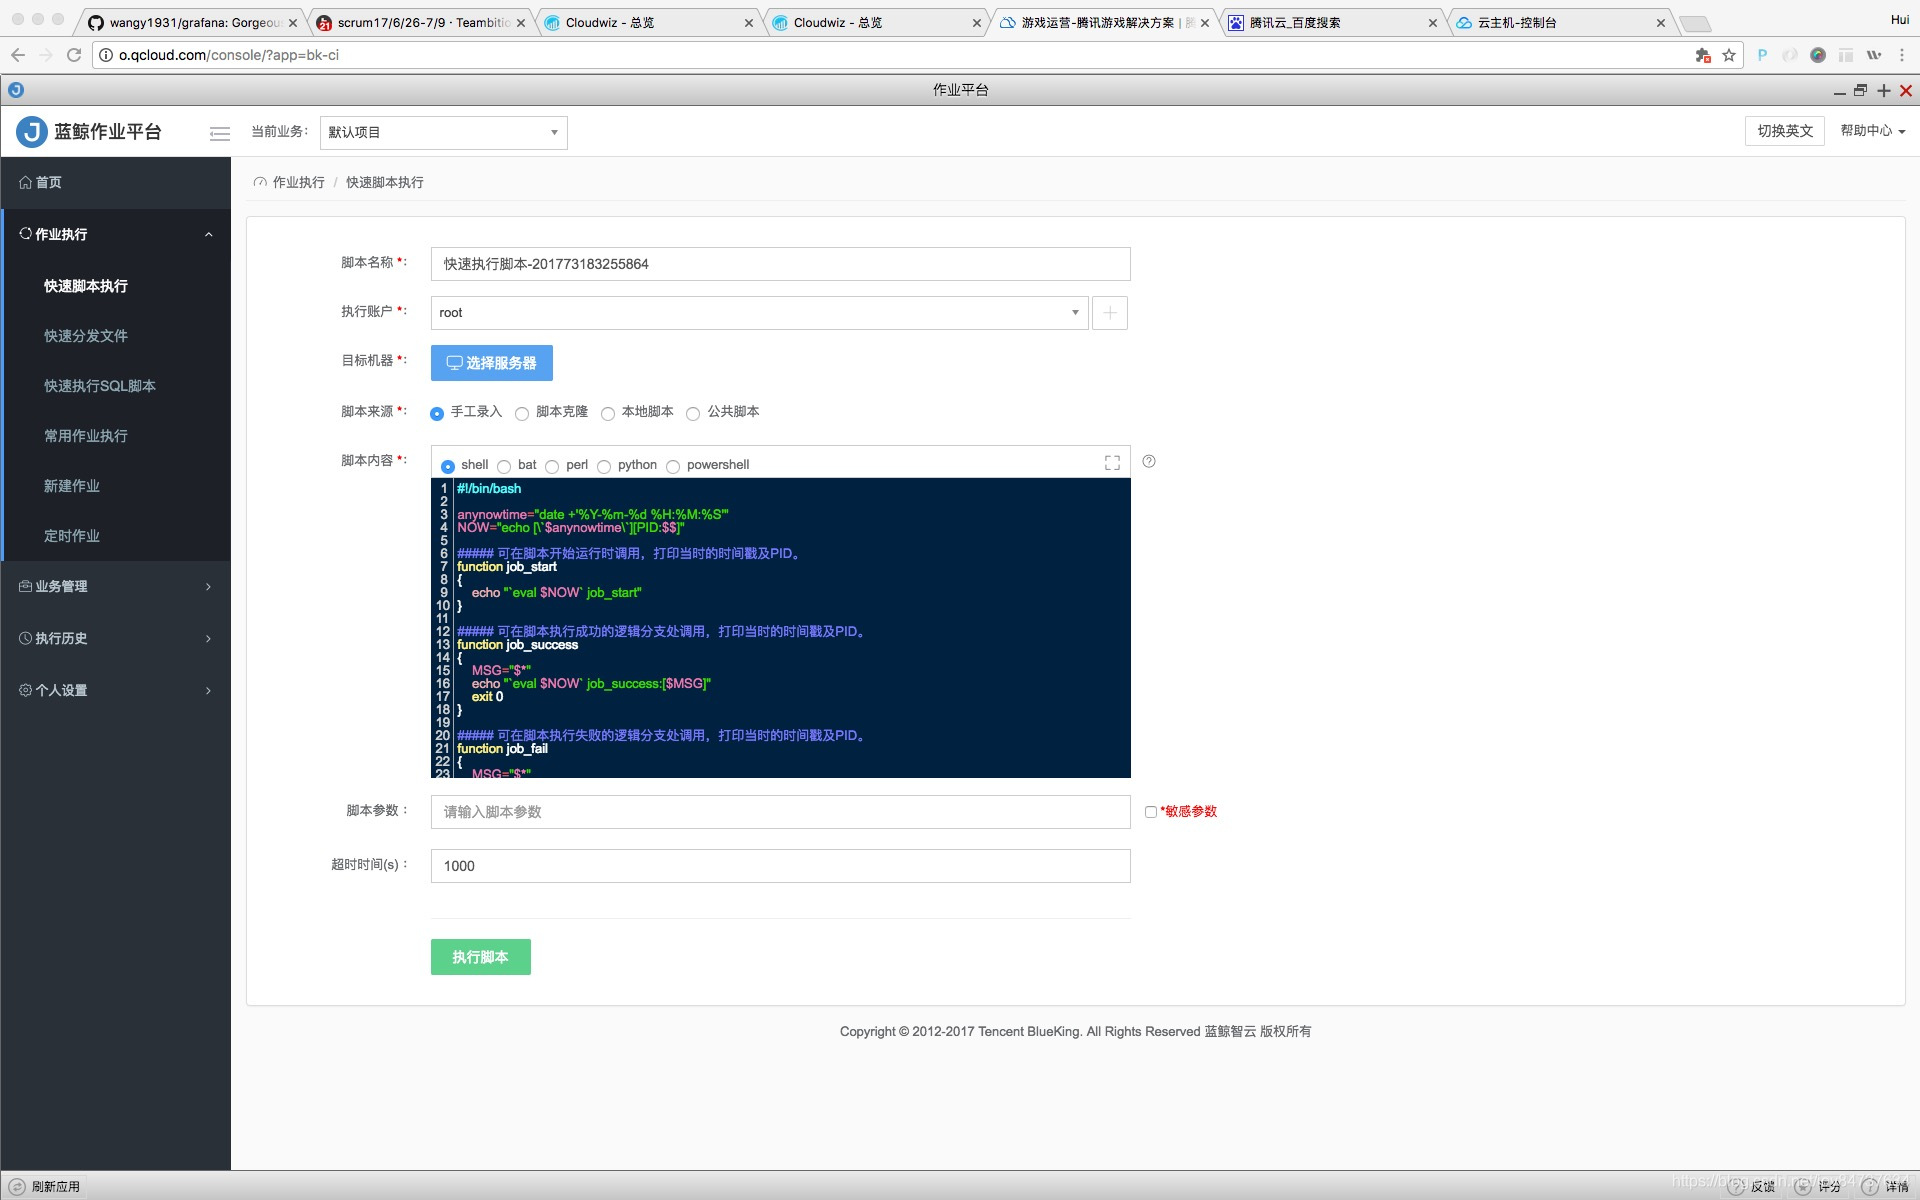This screenshot has width=1920, height=1200.
Task: Click the help question icon beside script editor
Action: [1149, 461]
